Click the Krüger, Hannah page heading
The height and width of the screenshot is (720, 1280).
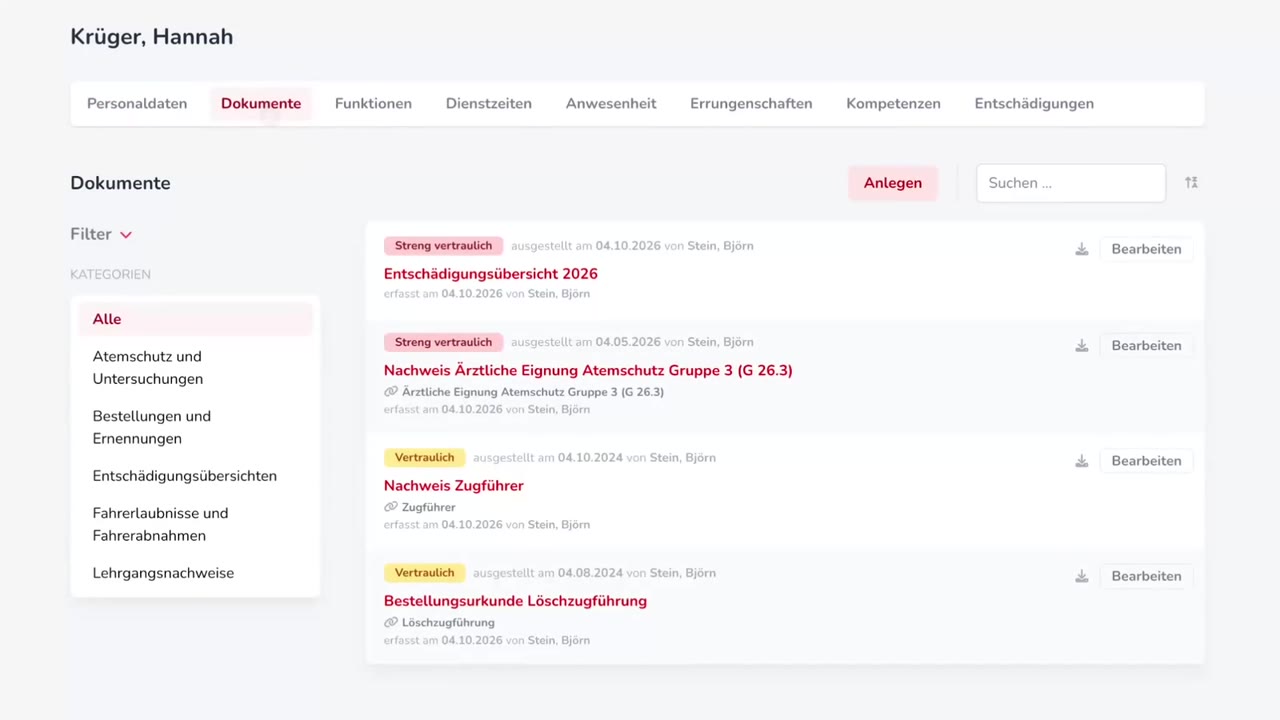coord(152,37)
